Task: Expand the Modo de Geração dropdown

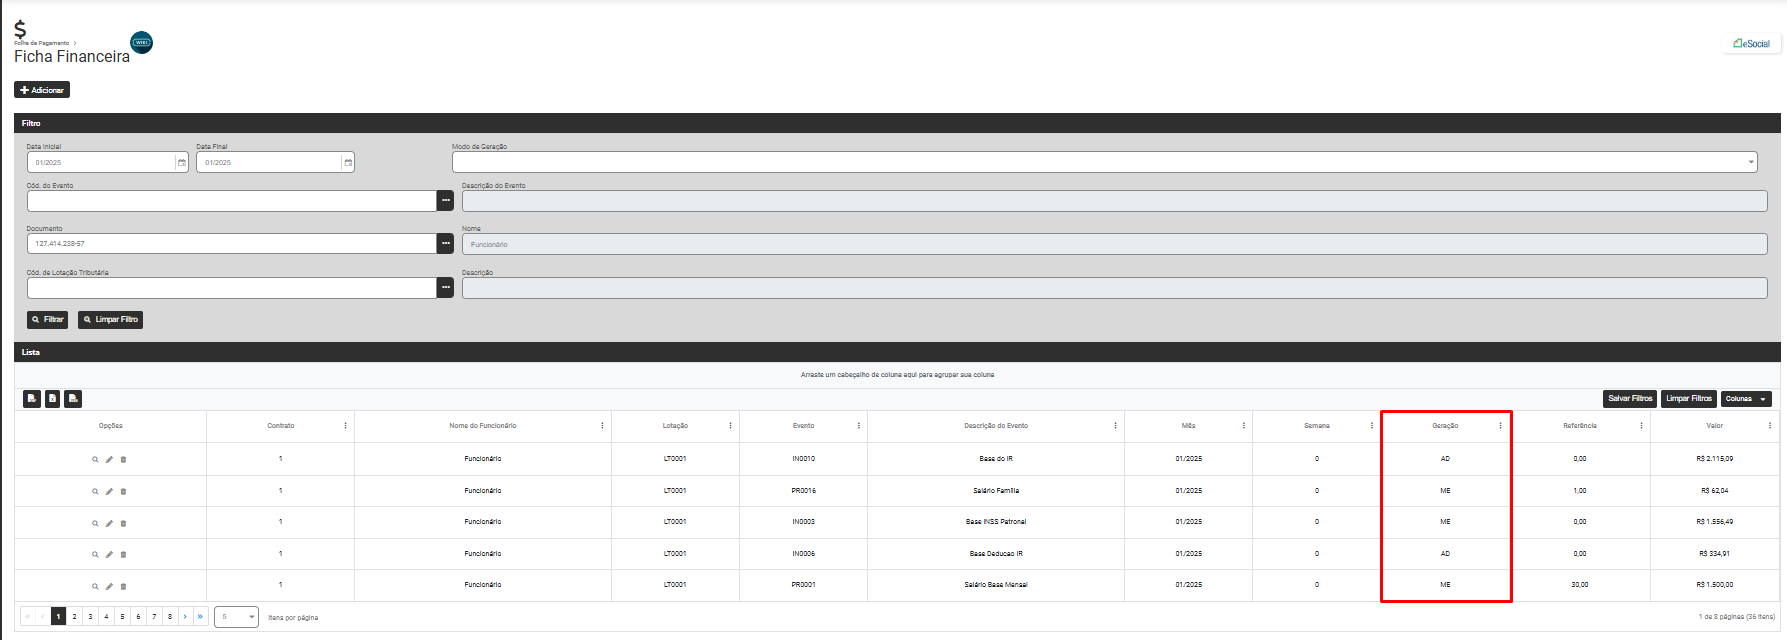Action: tap(1751, 162)
